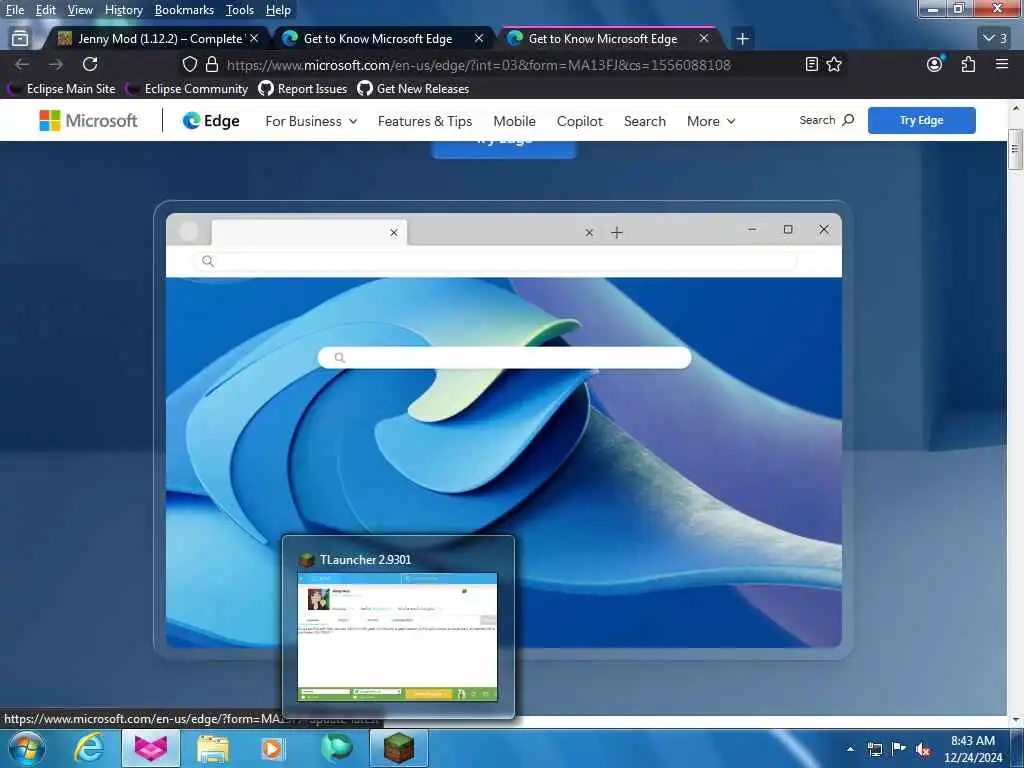Open a new tab with plus button
Screen dimensions: 1024x768
tap(743, 39)
